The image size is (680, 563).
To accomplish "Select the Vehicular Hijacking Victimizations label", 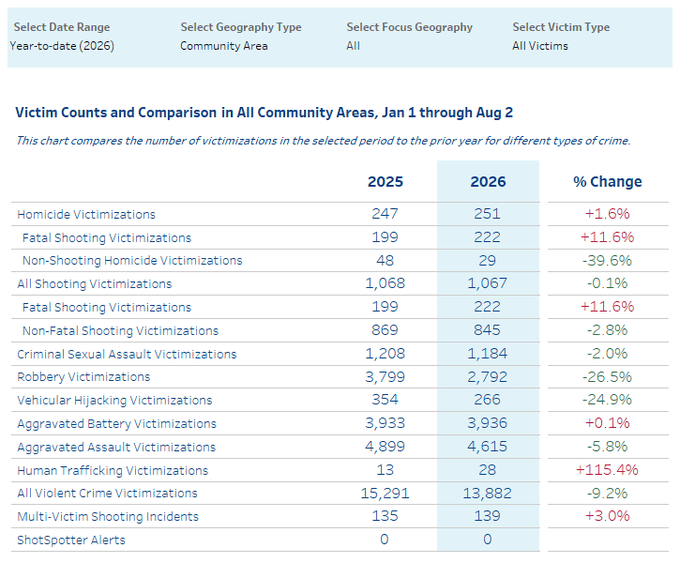I will pos(114,400).
